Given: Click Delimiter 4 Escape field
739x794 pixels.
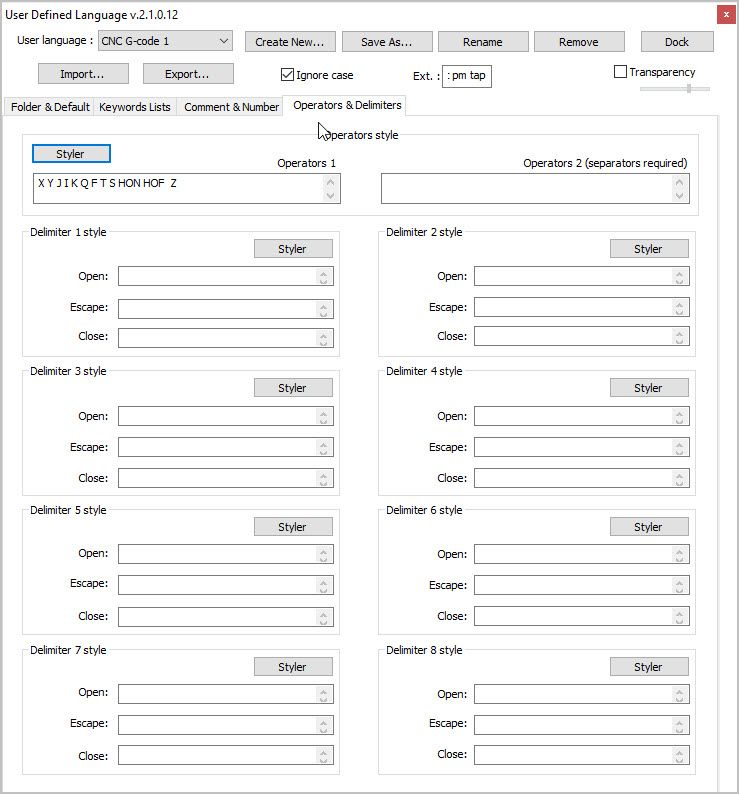Looking at the screenshot, I should [581, 447].
